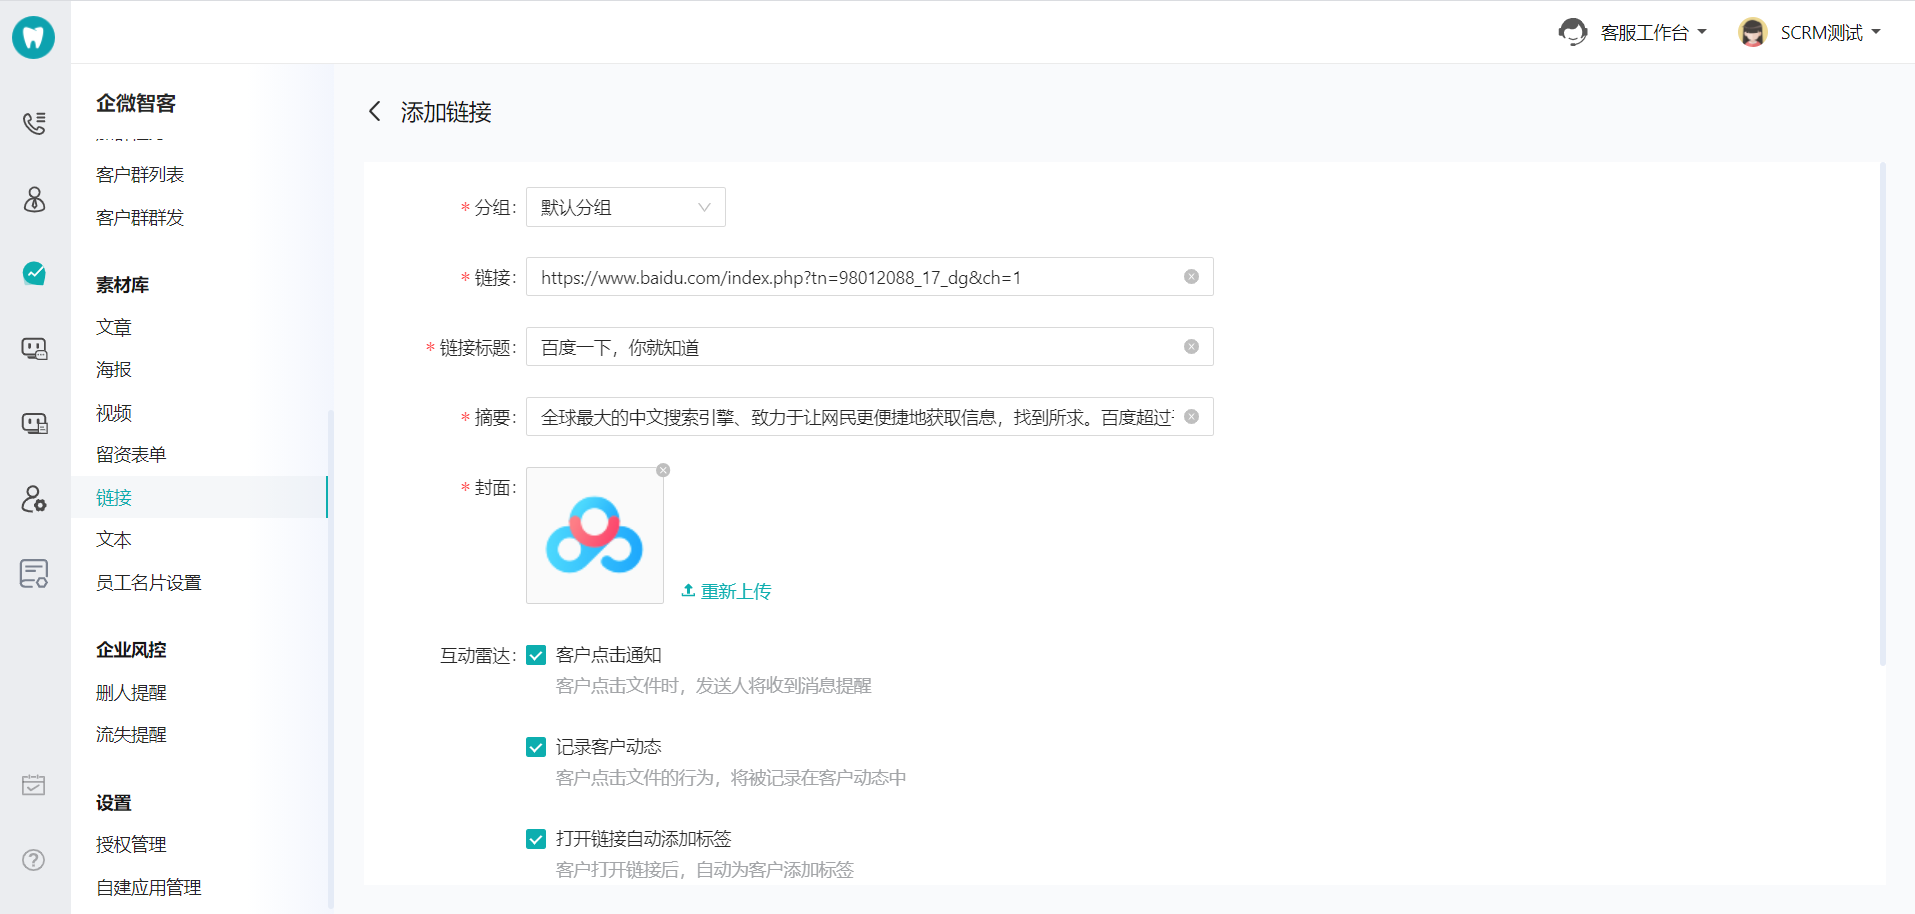Click the form area vertical scrollbar
Screen dimensions: 1915x914
[x=1883, y=414]
